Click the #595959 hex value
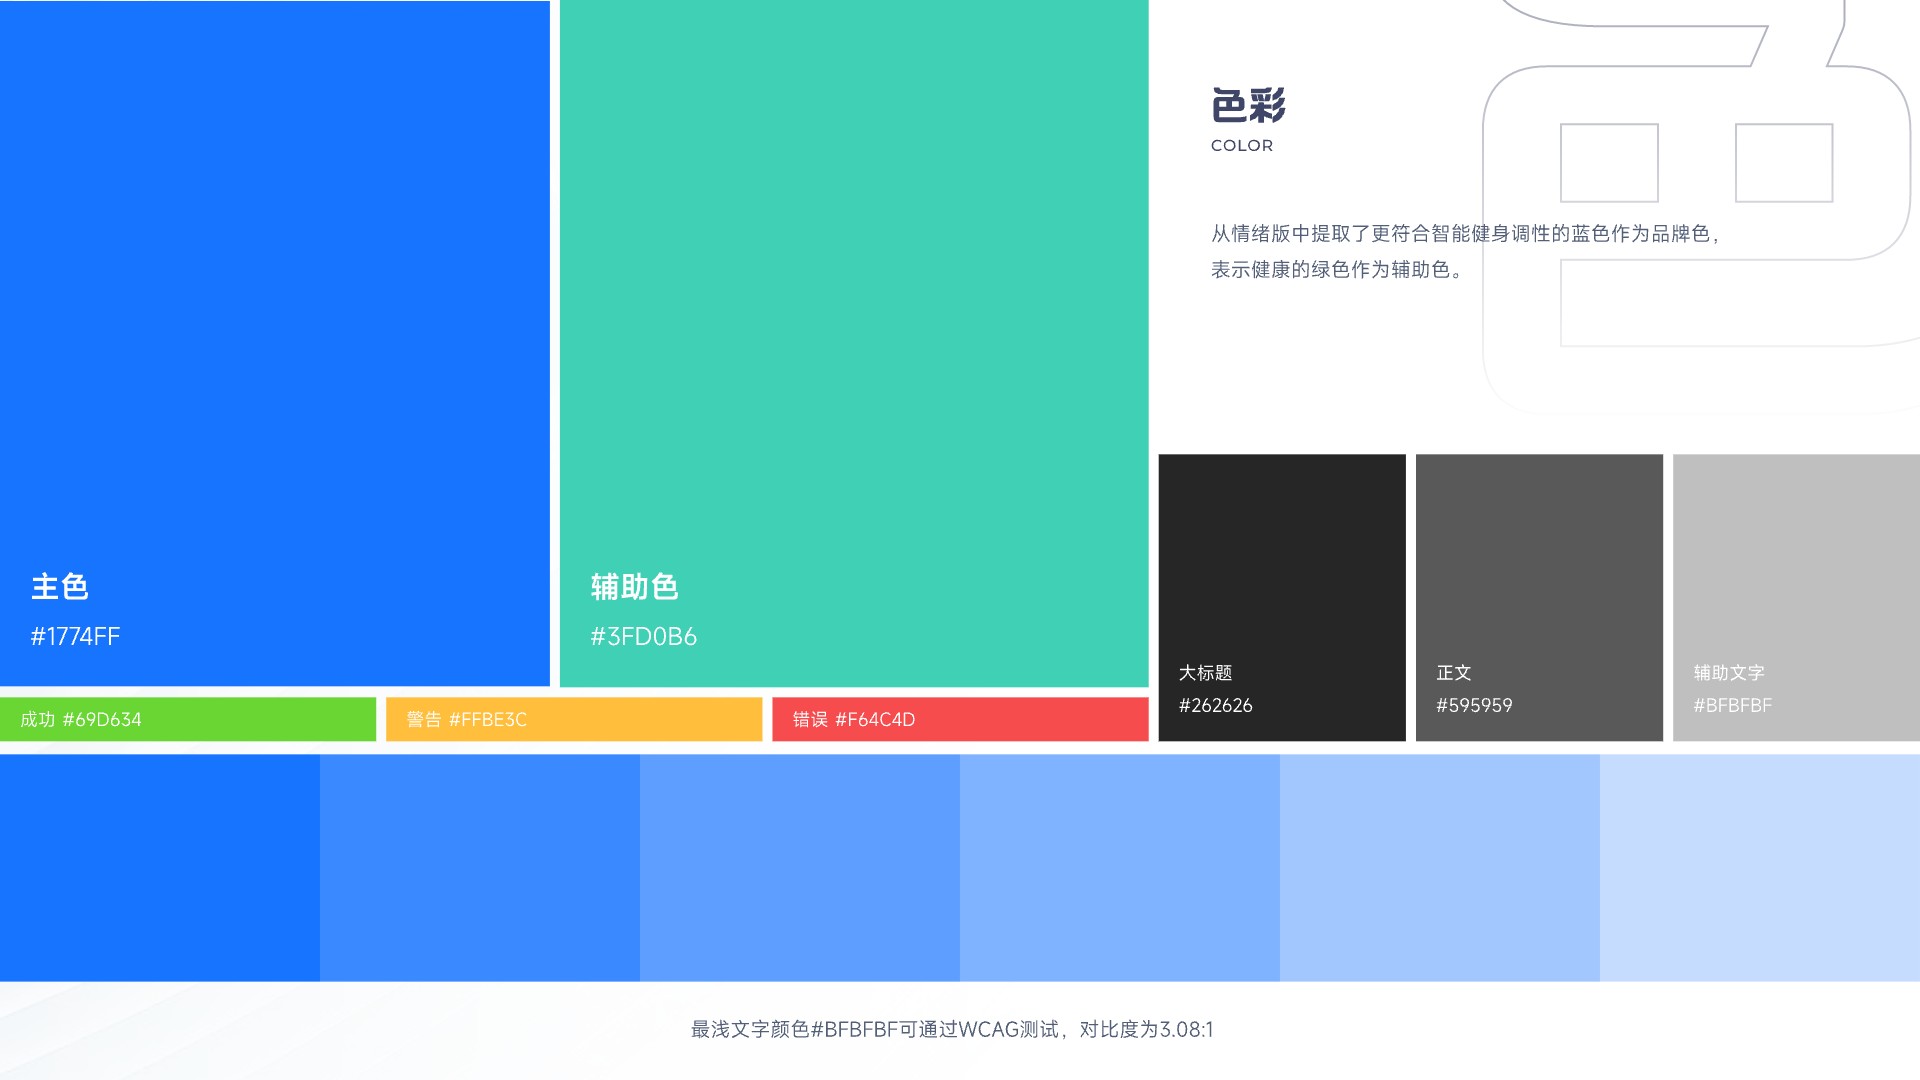Viewport: 1920px width, 1080px height. [1474, 706]
